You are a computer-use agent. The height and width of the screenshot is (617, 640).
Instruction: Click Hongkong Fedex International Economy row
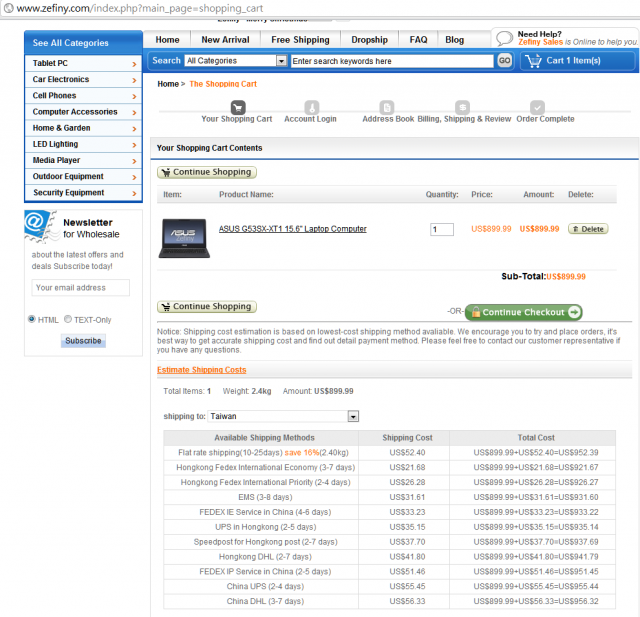[389, 468]
